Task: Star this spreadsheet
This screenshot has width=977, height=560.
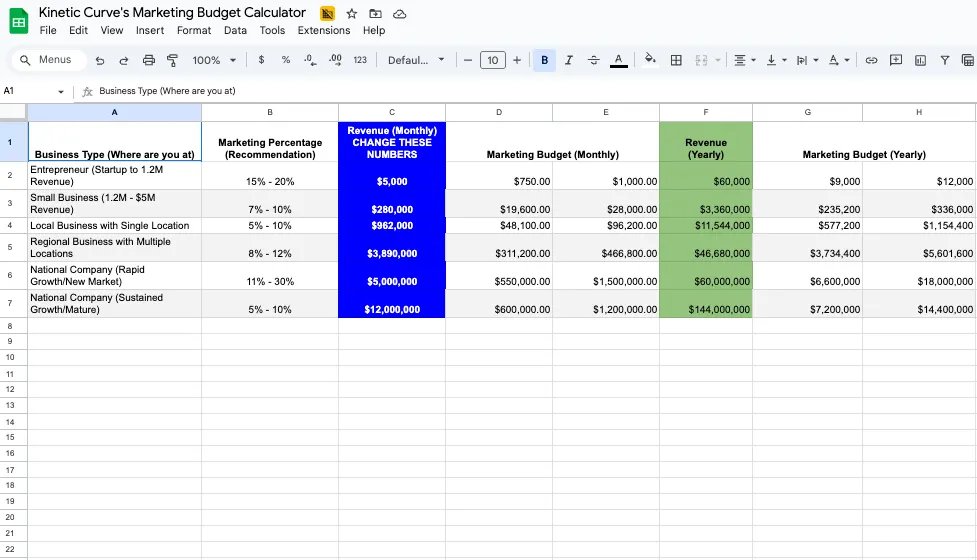Action: click(351, 13)
